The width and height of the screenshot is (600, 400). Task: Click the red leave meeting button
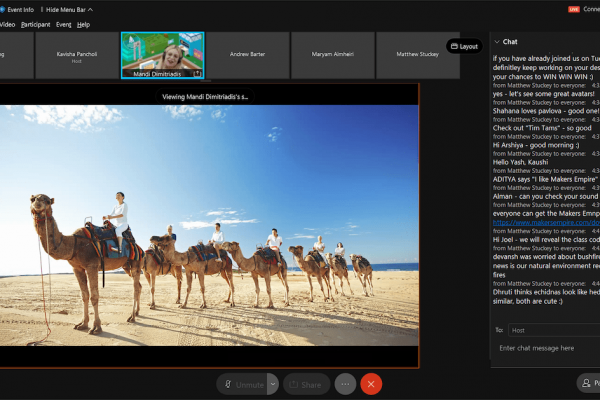(372, 384)
